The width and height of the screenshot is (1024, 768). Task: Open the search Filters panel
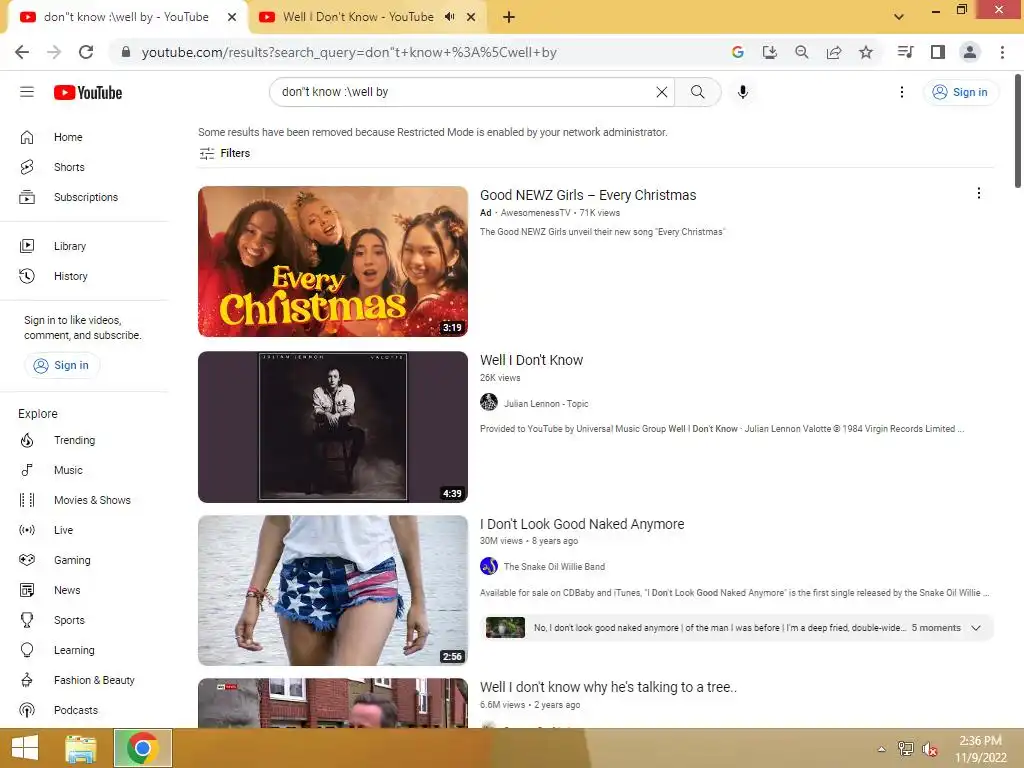tap(225, 153)
